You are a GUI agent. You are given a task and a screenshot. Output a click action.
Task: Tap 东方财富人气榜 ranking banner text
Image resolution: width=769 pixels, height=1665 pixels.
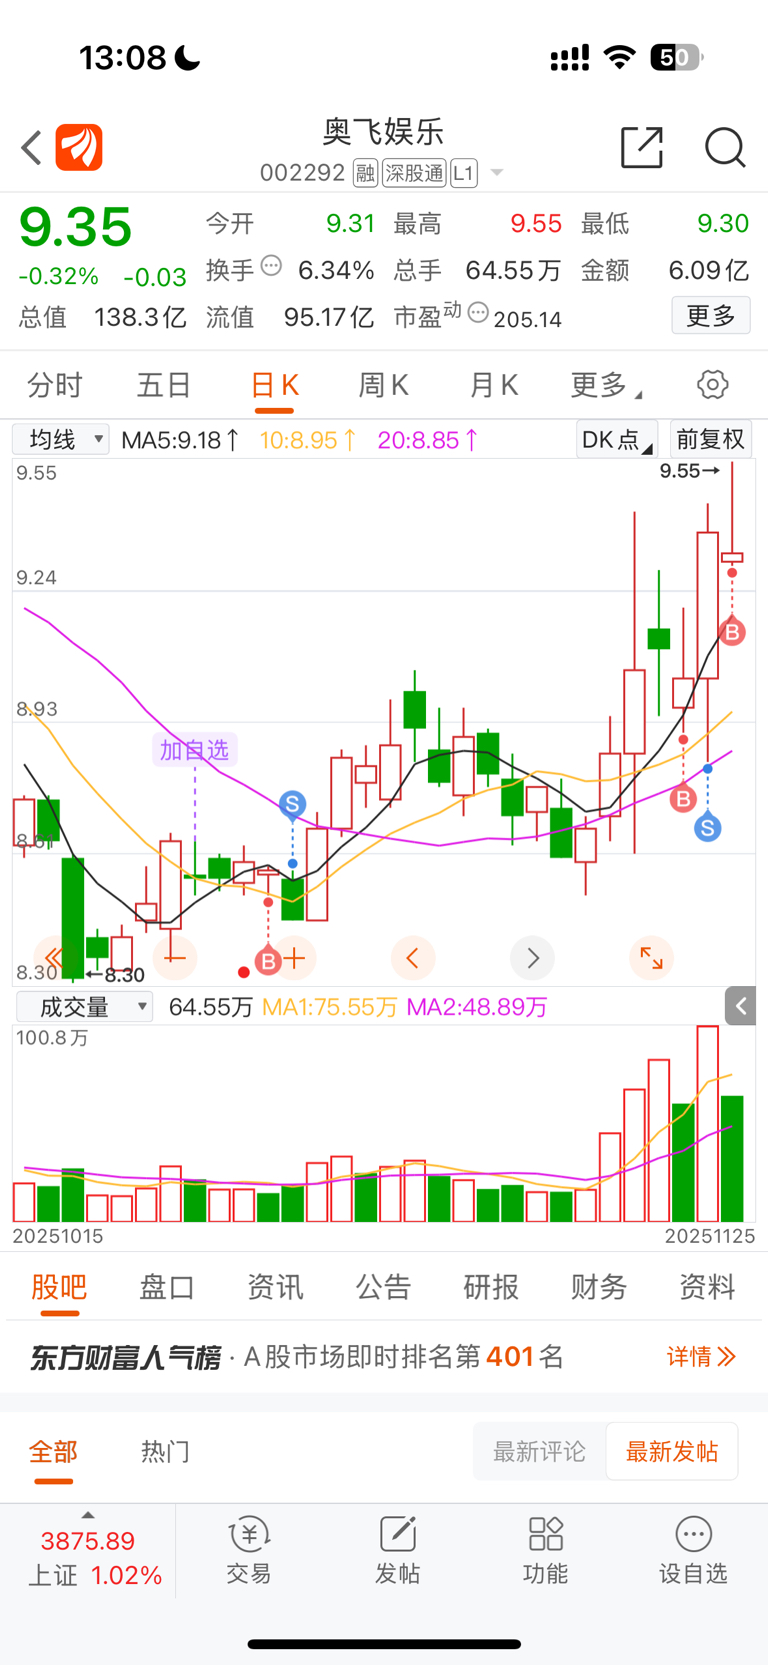pyautogui.click(x=126, y=1357)
